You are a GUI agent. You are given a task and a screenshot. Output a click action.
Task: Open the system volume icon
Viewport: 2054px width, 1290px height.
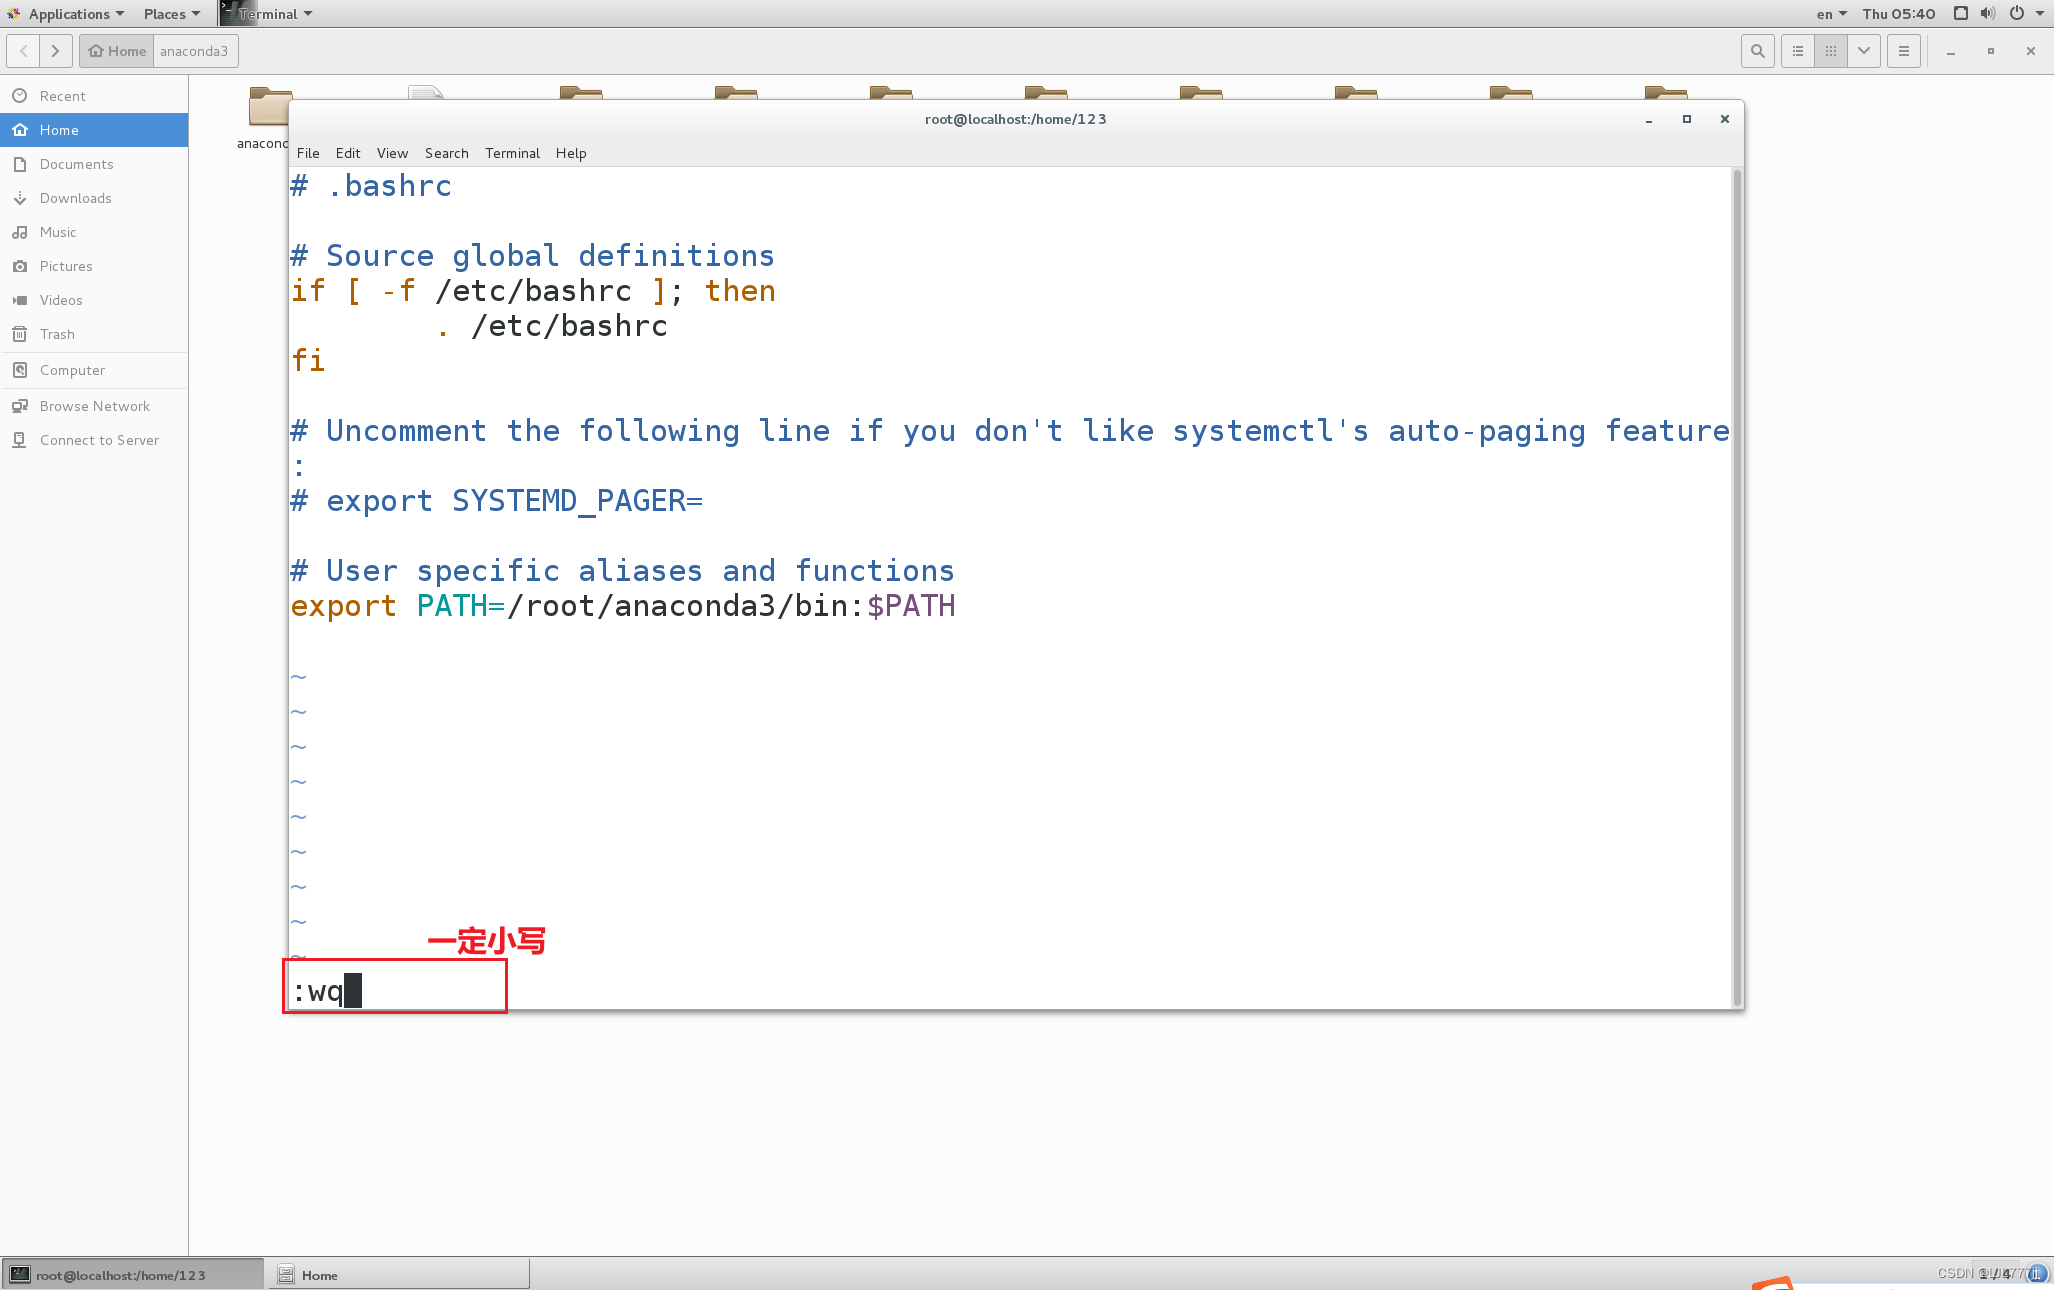(1988, 14)
